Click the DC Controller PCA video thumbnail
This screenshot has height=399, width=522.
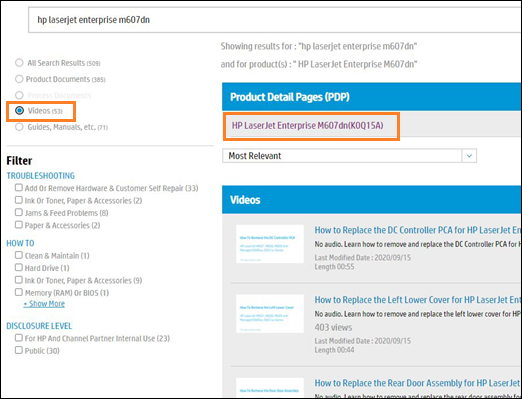[x=270, y=244]
